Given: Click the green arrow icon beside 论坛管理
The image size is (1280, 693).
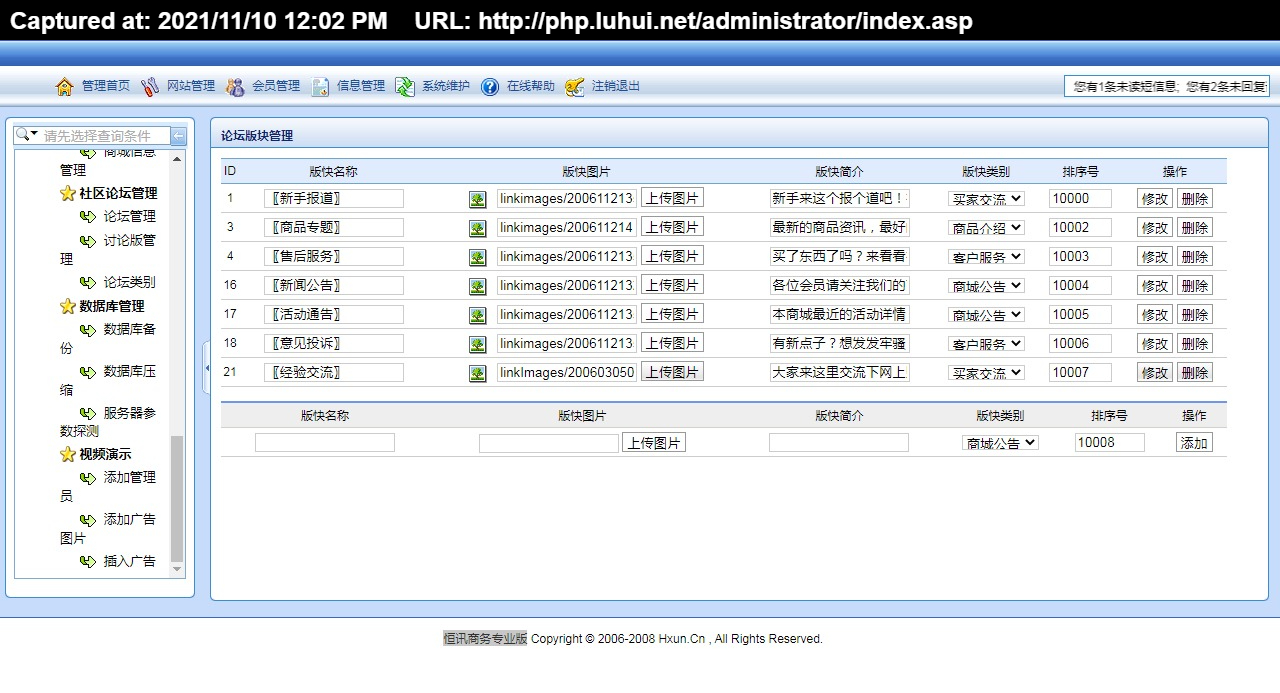Looking at the screenshot, I should click(x=88, y=217).
